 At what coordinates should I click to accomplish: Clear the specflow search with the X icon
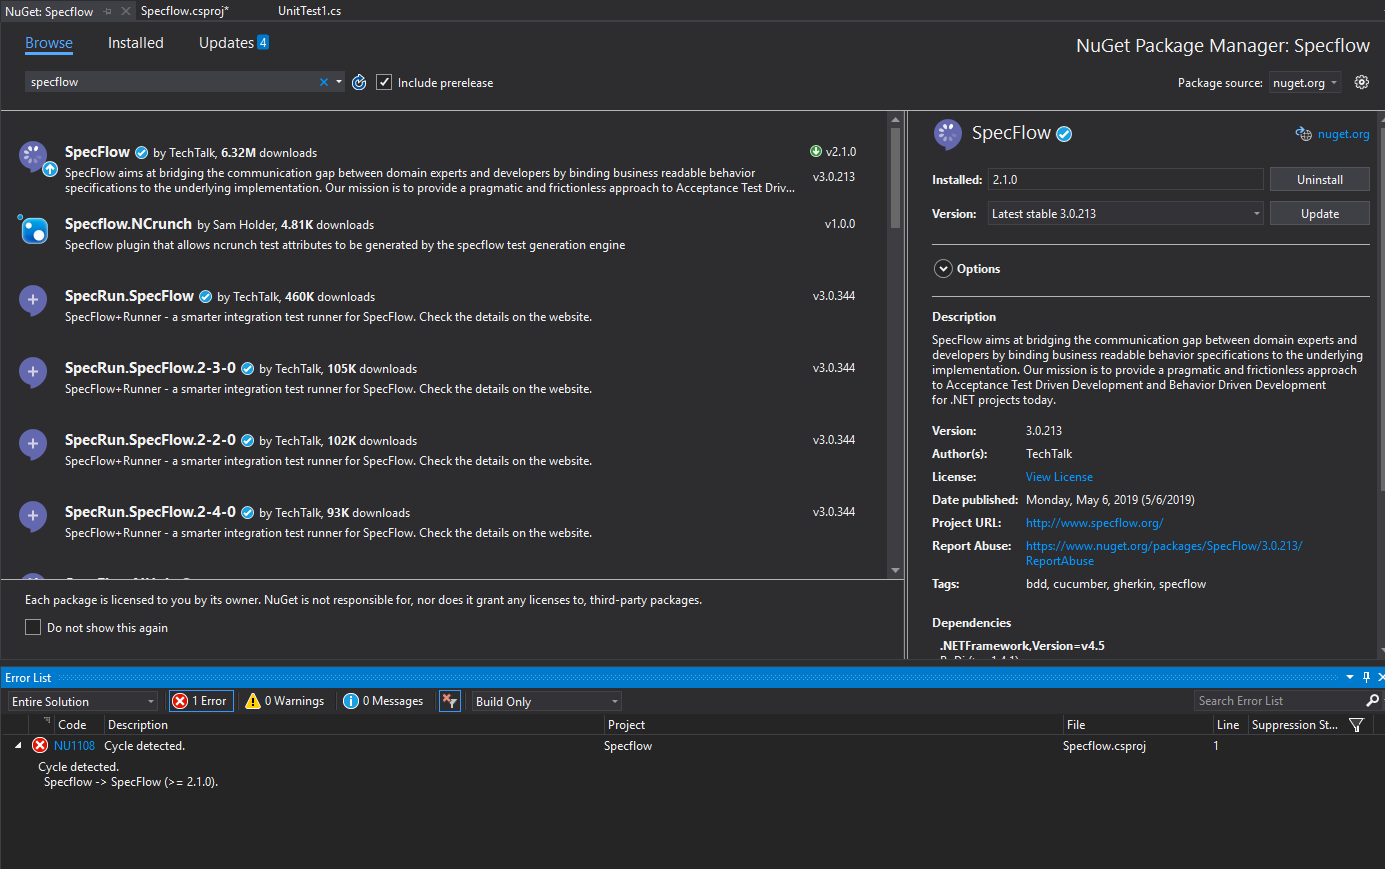(x=325, y=82)
